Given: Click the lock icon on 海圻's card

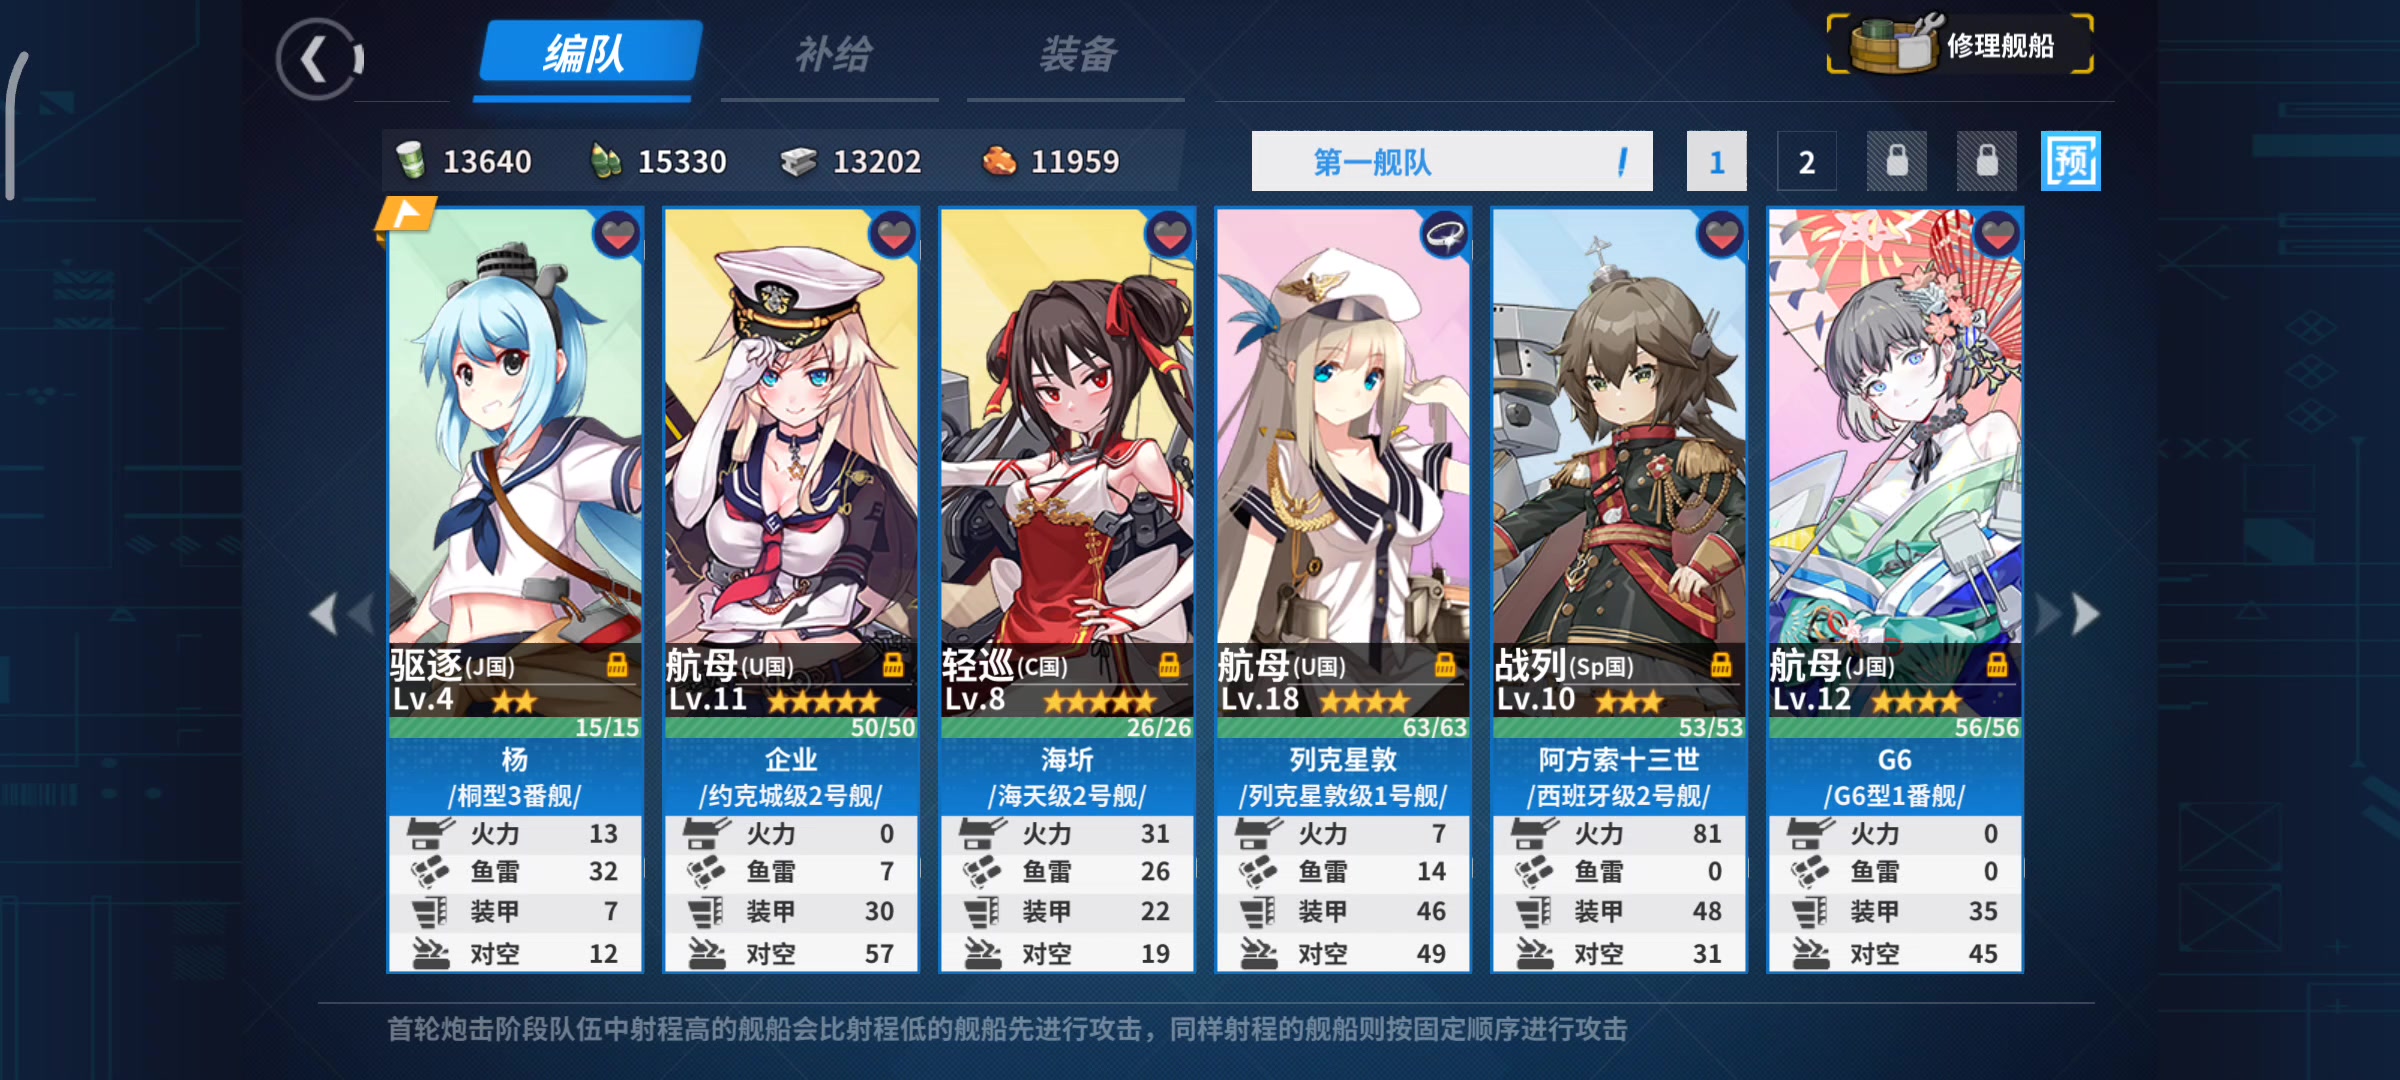Looking at the screenshot, I should (1169, 664).
